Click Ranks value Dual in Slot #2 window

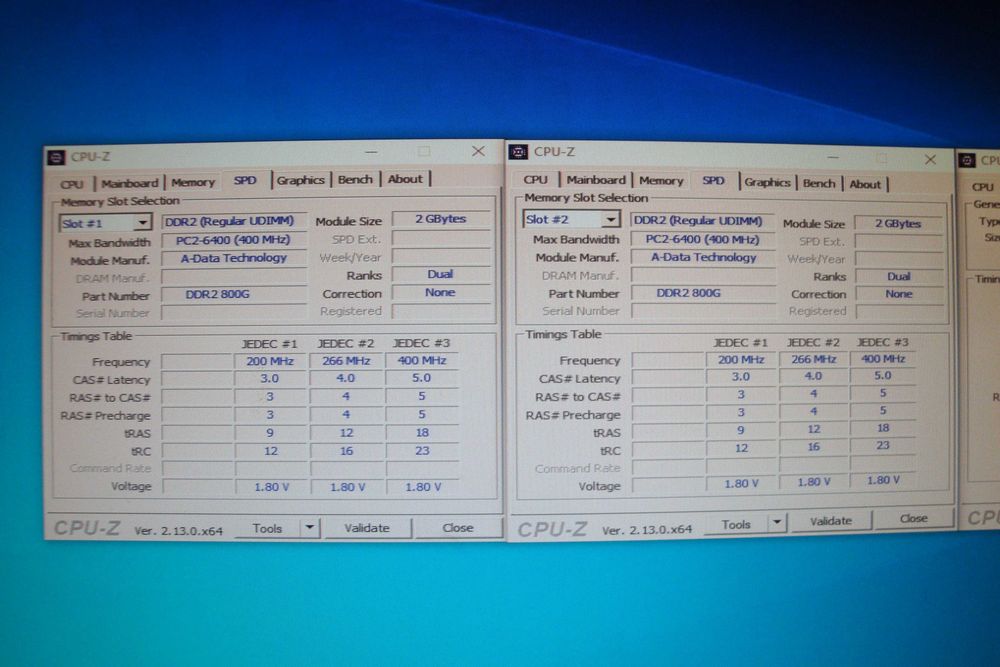click(898, 276)
